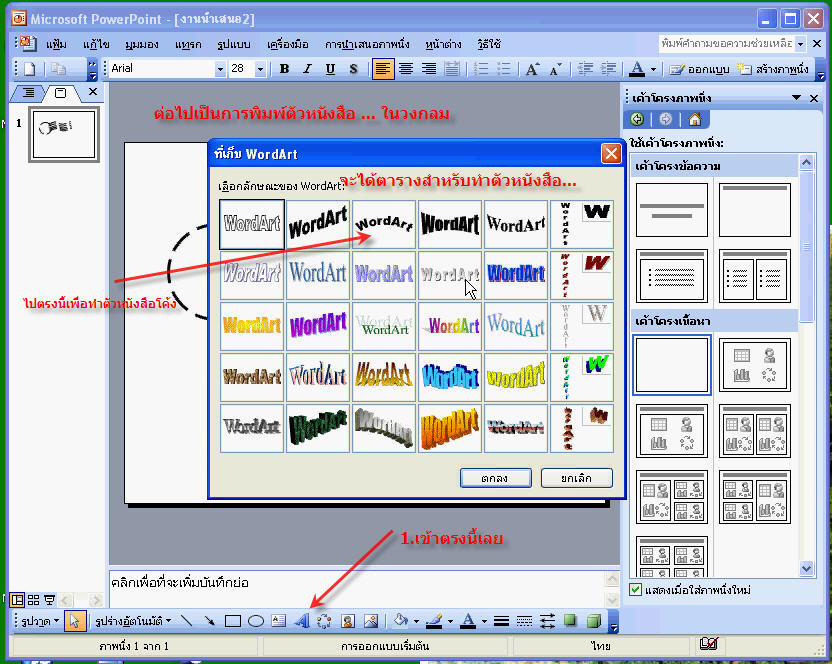Click the Insert Picture icon
Image resolution: width=832 pixels, height=664 pixels.
click(371, 620)
